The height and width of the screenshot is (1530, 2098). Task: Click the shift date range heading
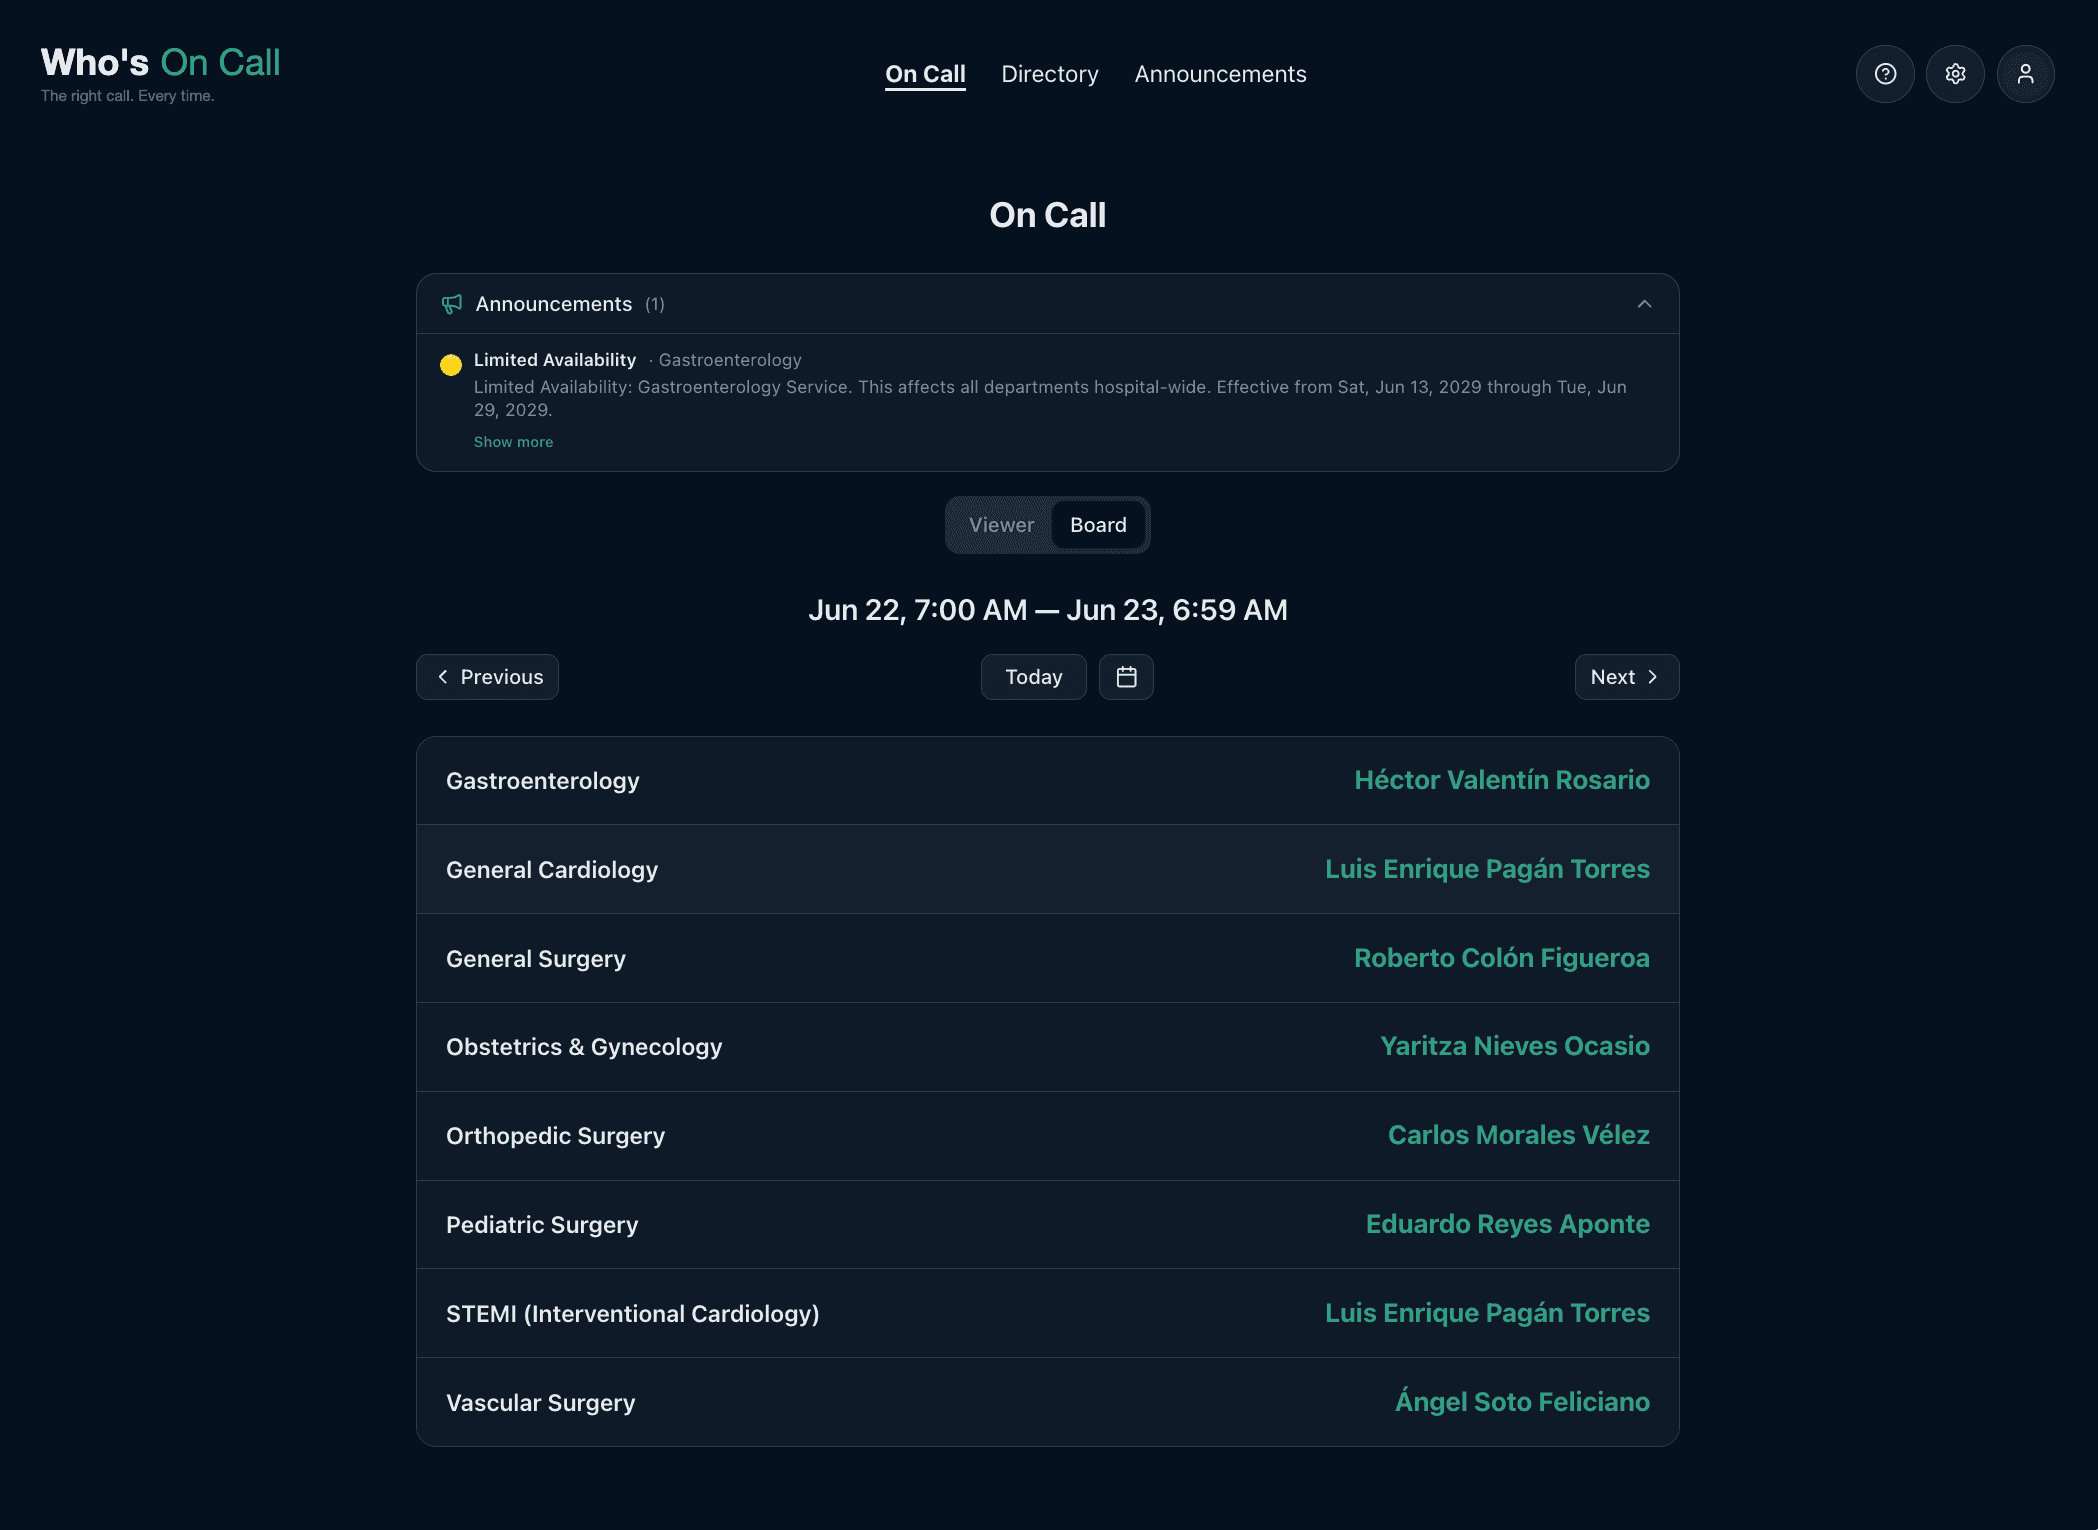pos(1047,610)
